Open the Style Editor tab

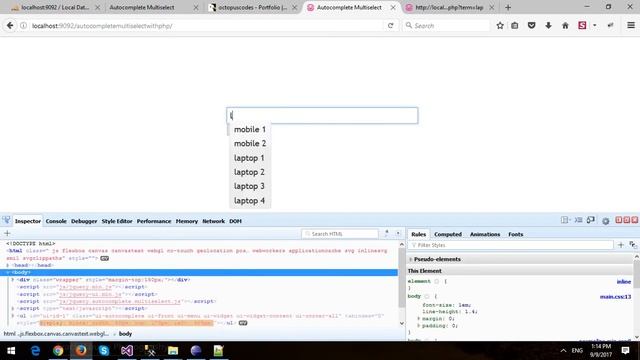[x=117, y=221]
